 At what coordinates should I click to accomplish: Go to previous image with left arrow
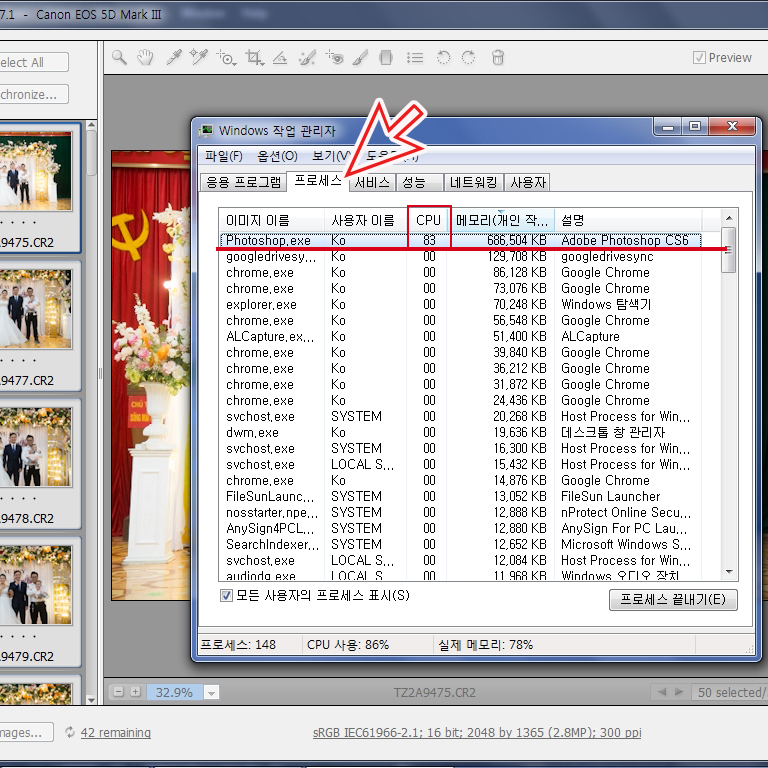[x=662, y=692]
